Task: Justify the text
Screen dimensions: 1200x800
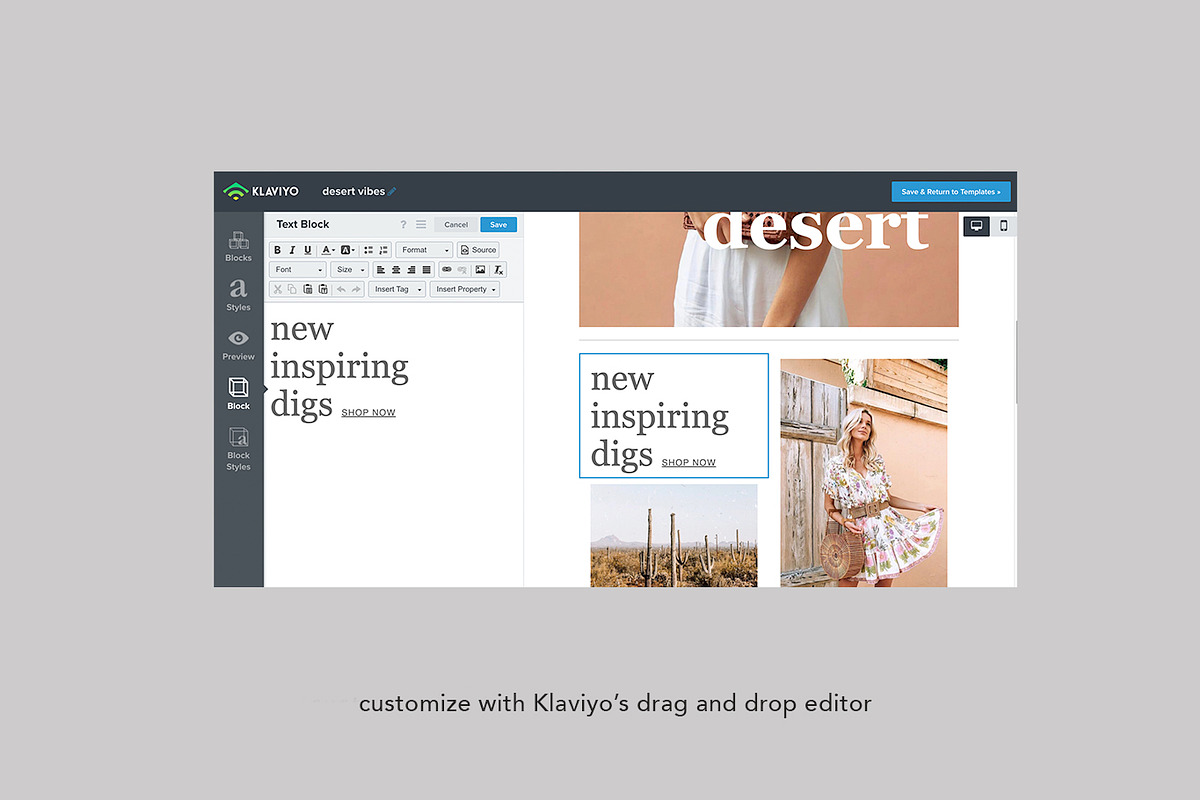Action: click(x=426, y=270)
